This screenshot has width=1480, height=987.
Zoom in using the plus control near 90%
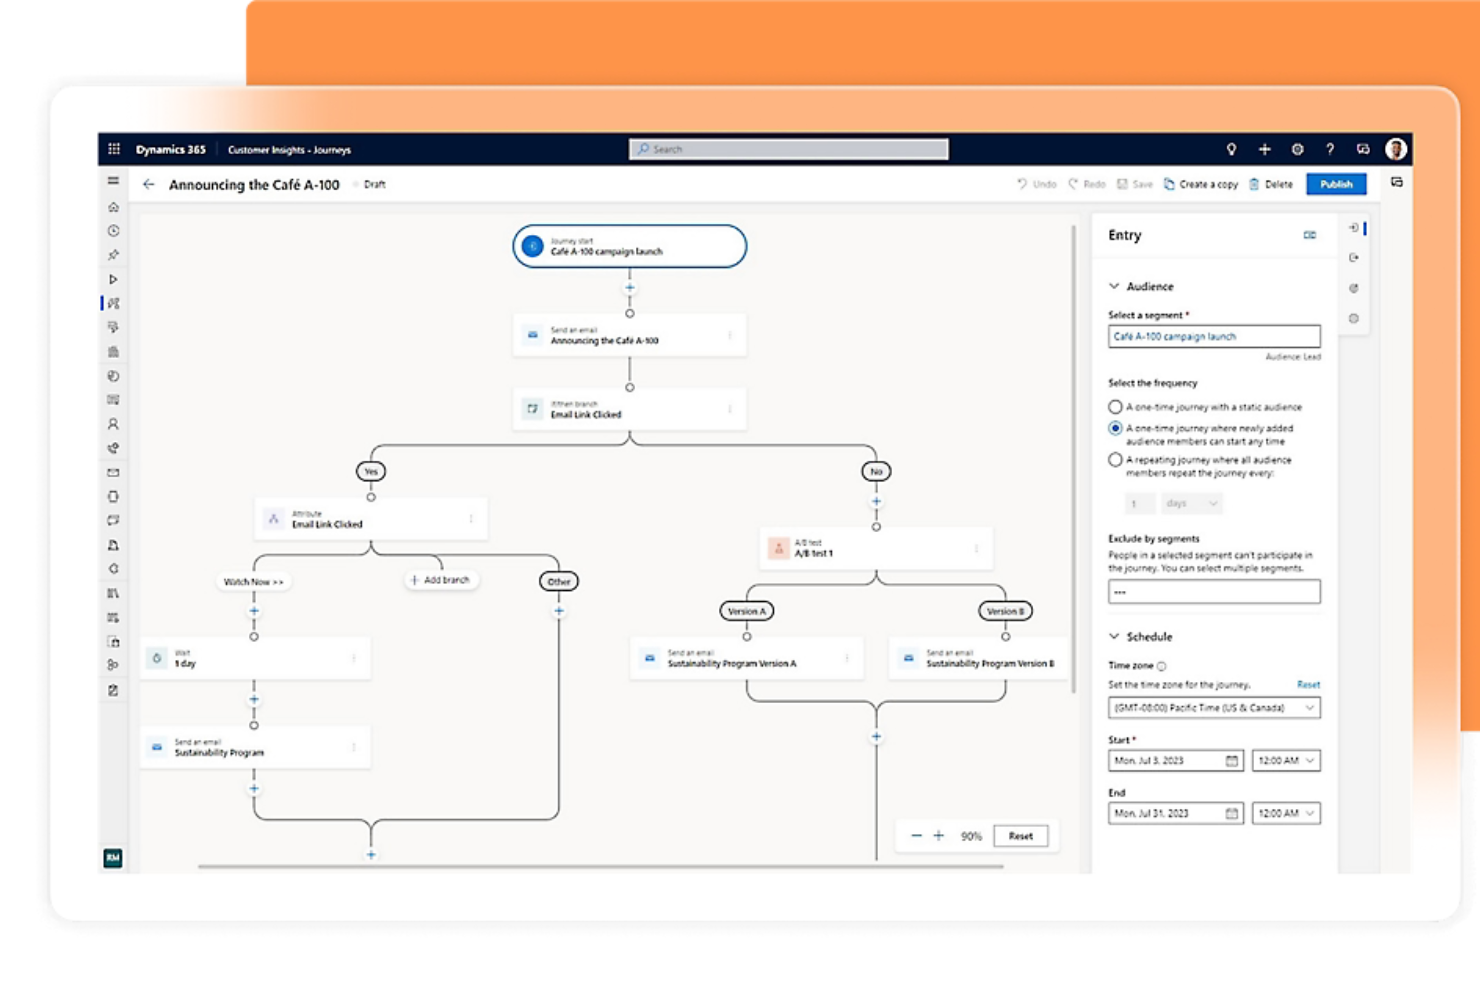(x=939, y=835)
